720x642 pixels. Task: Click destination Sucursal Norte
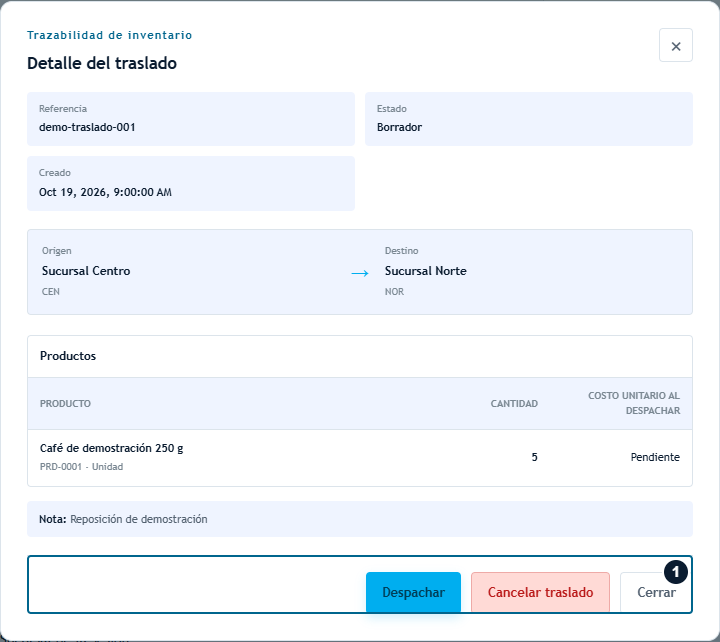pos(426,271)
